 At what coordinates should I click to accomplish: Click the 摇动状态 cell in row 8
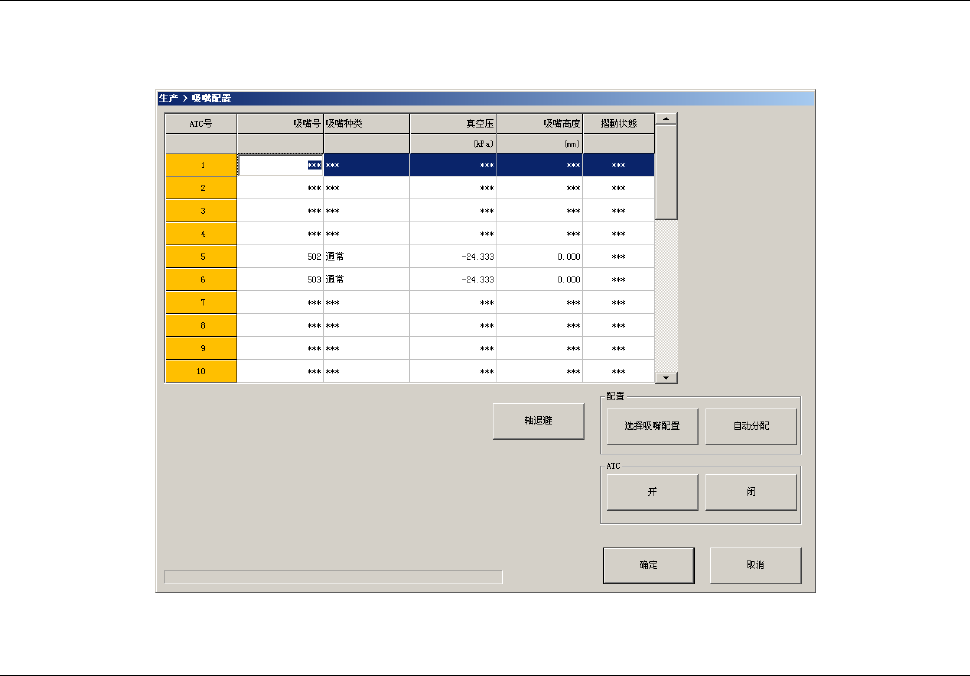pyautogui.click(x=619, y=325)
